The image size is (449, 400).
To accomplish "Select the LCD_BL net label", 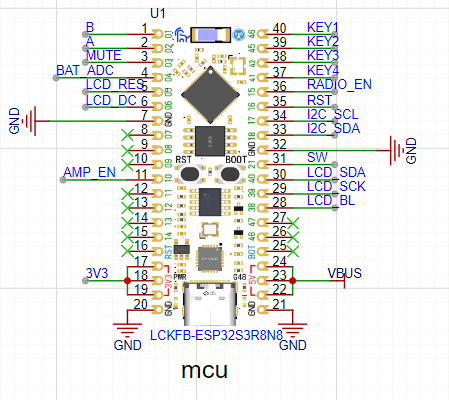I will pyautogui.click(x=331, y=200).
